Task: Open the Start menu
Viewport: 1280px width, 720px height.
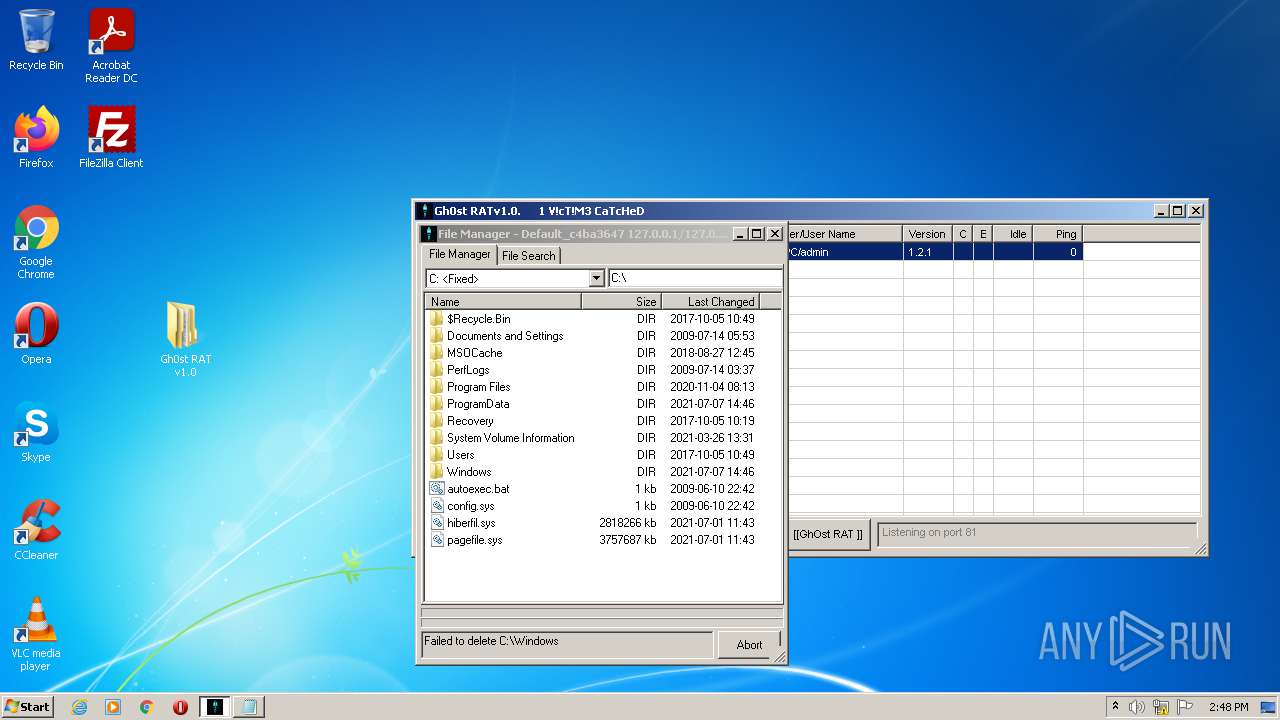Action: (28, 707)
